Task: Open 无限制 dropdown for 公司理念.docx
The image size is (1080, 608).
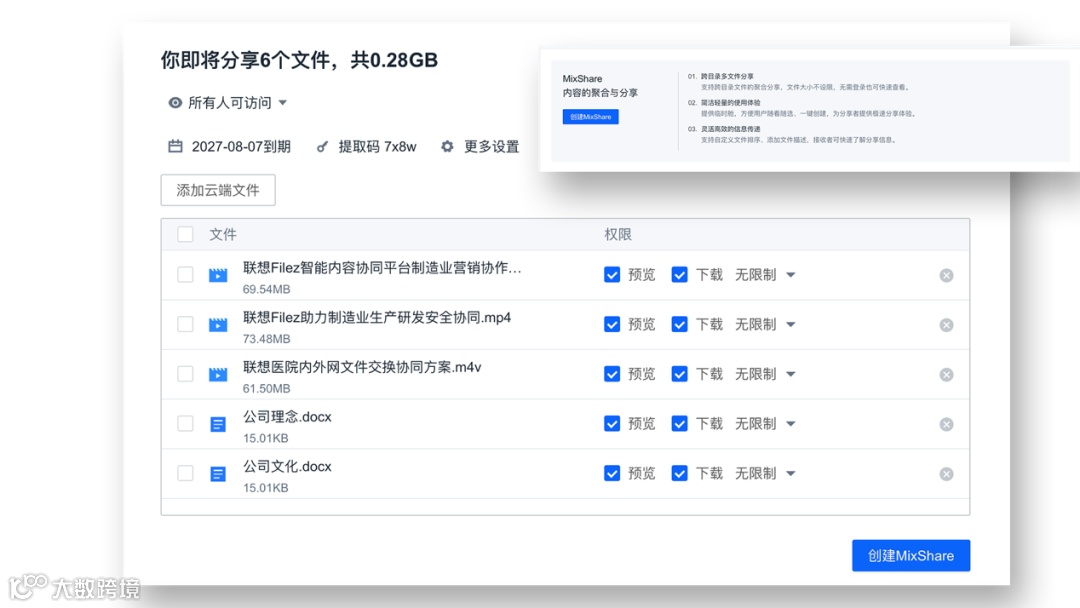Action: tap(765, 423)
